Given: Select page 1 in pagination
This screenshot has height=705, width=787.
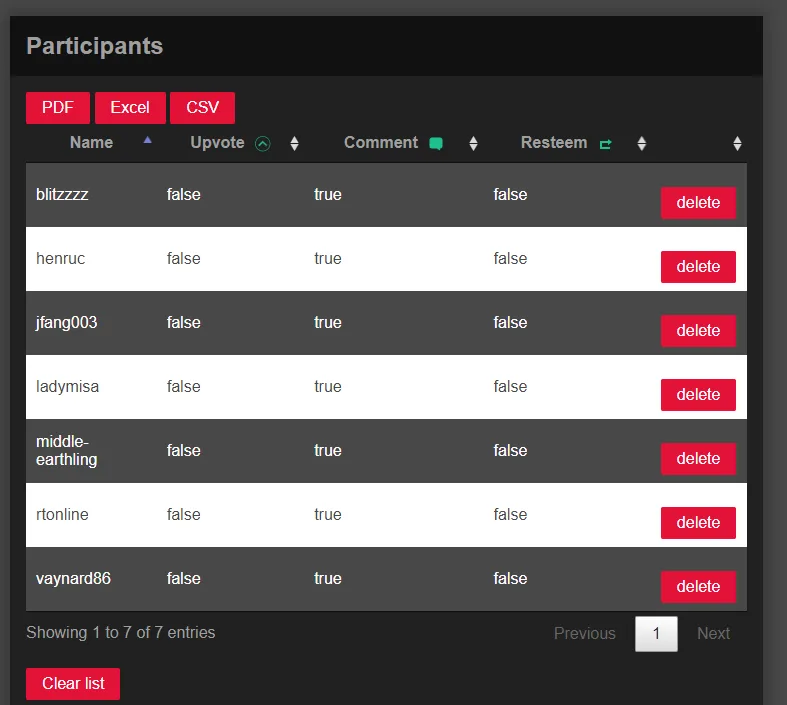Looking at the screenshot, I should (656, 634).
